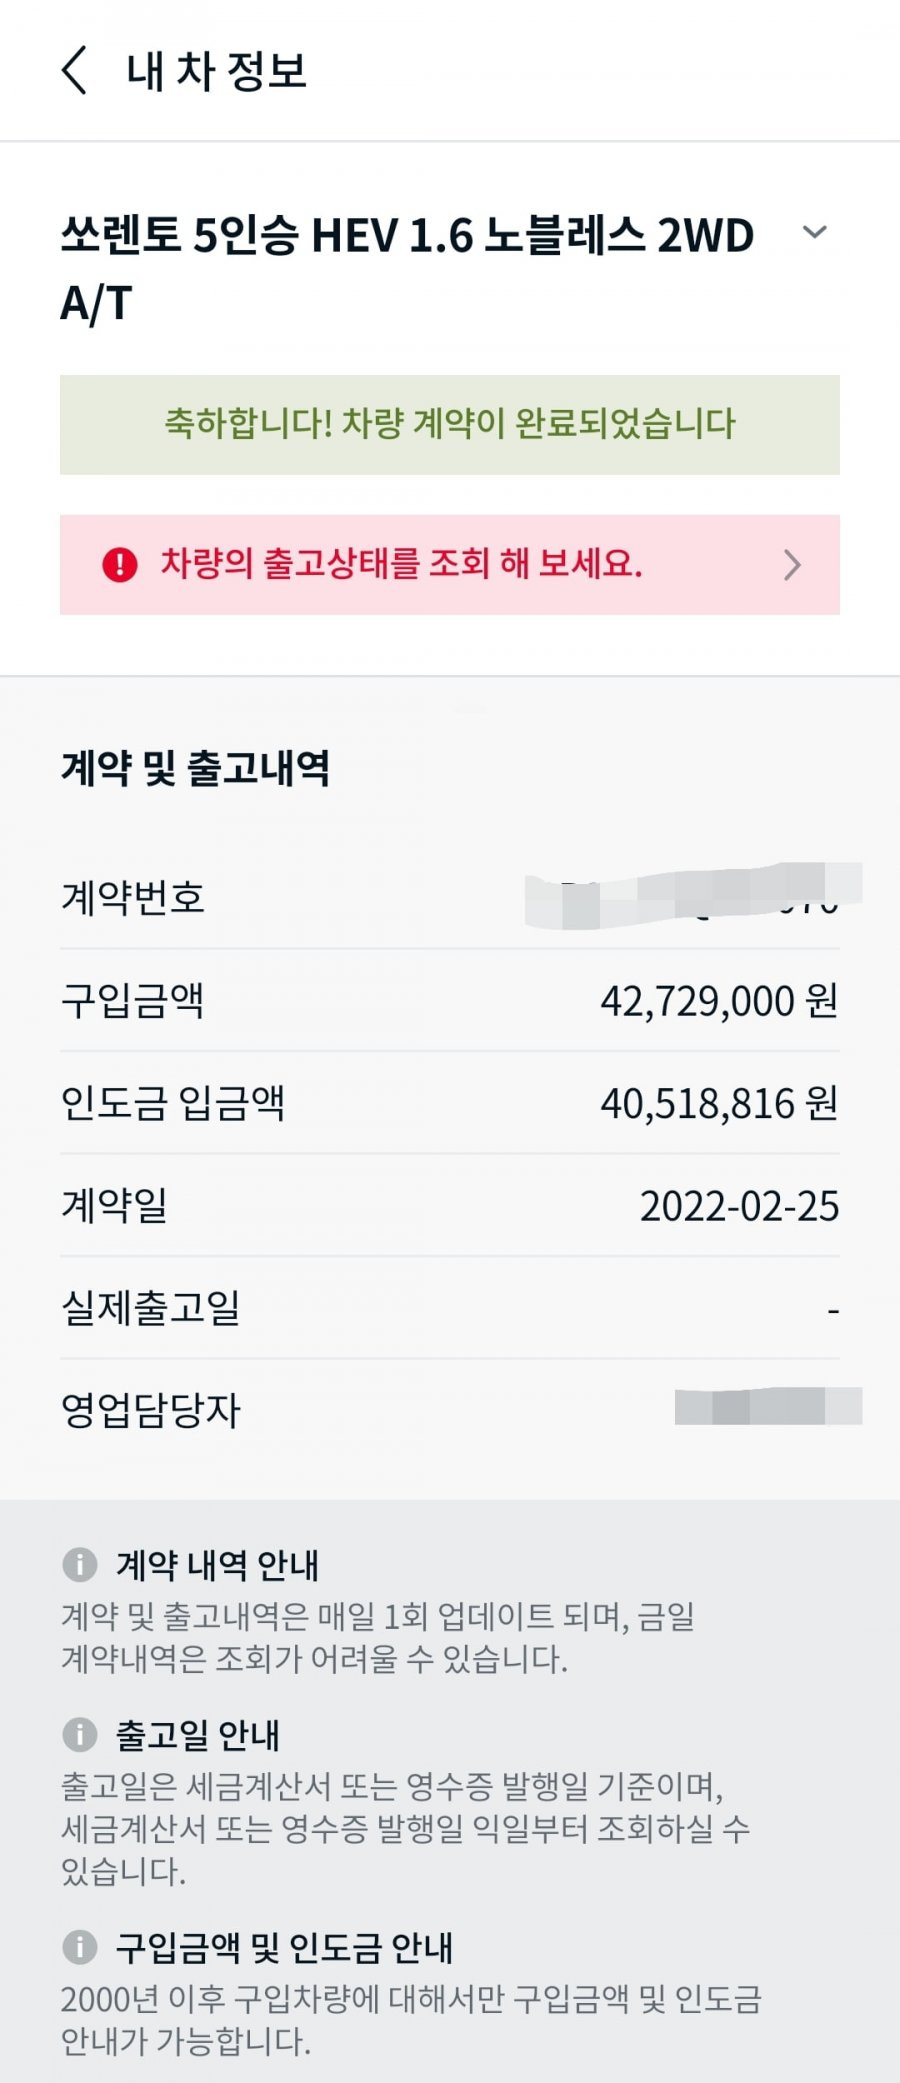900x2083 pixels.
Task: Open the 차량의 출고상태를 조회 해 보세요 banner
Action: (x=450, y=564)
